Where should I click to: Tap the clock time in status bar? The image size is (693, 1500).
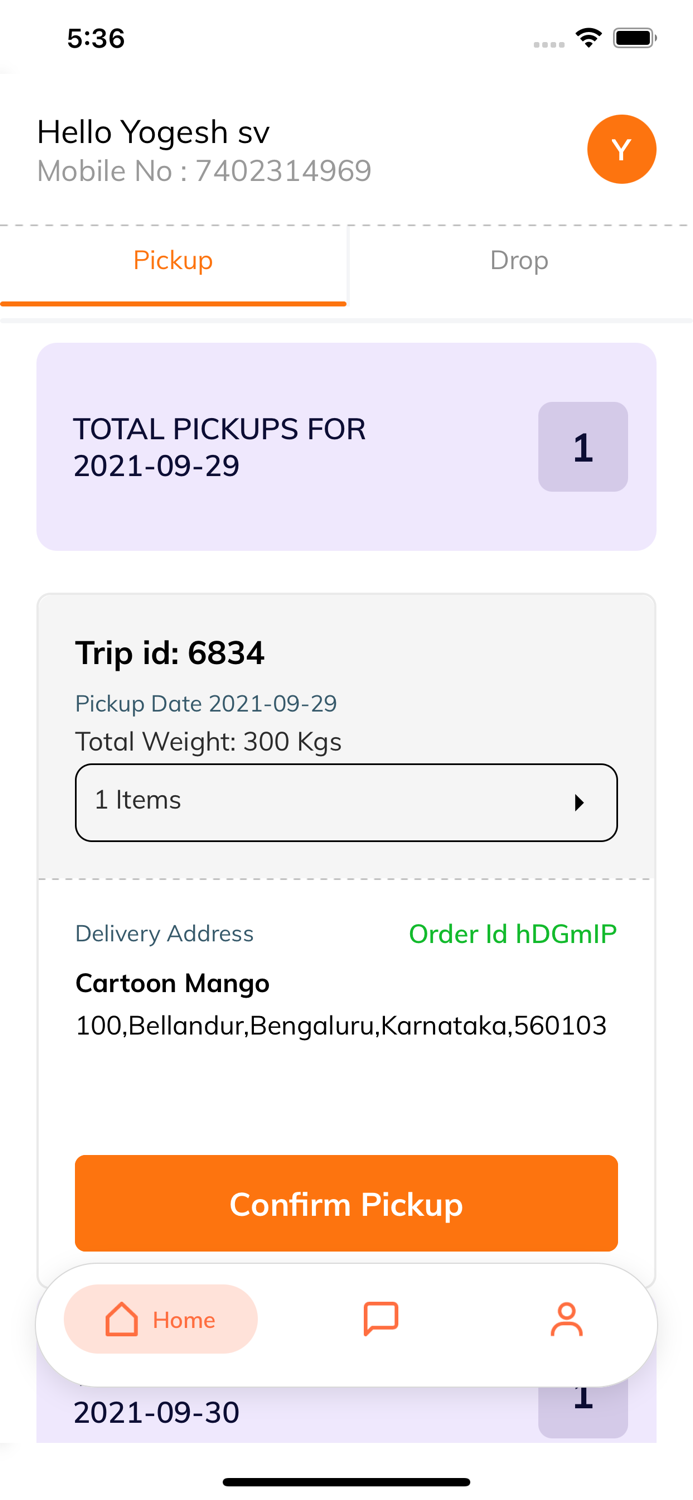coord(96,38)
